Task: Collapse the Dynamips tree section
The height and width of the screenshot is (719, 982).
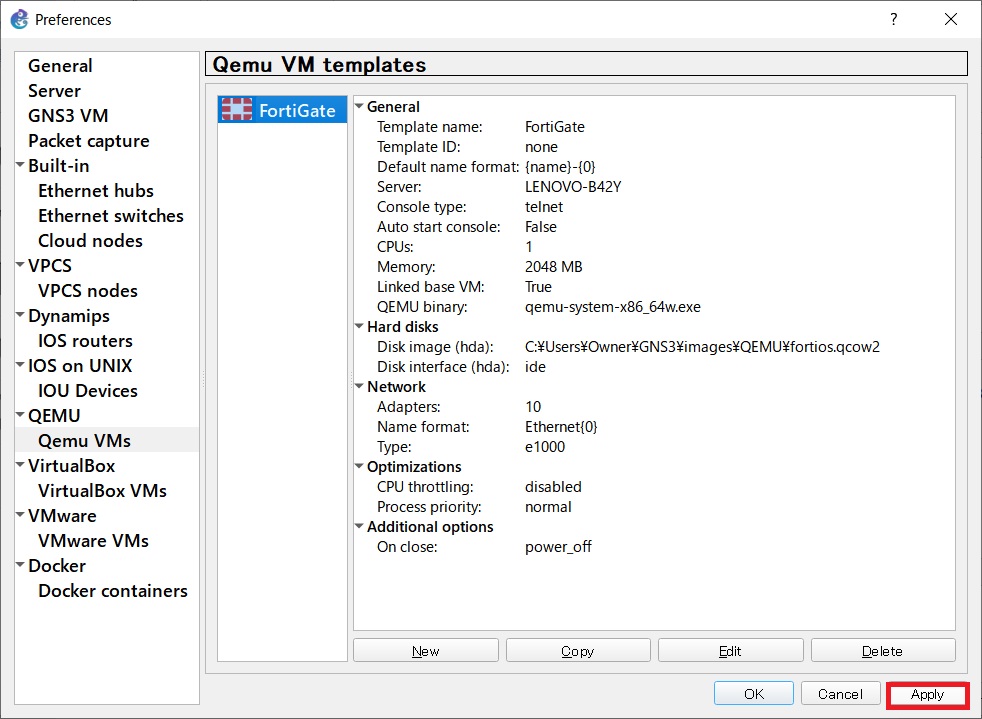Action: pos(21,316)
